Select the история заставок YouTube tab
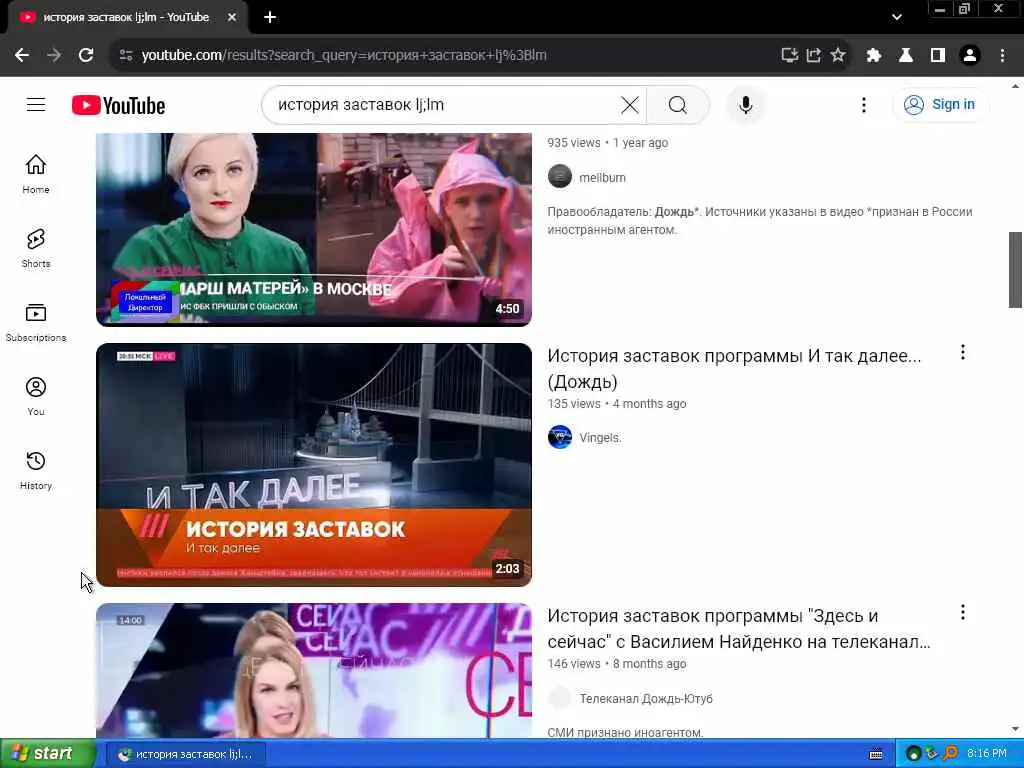This screenshot has height=768, width=1024. [126, 17]
